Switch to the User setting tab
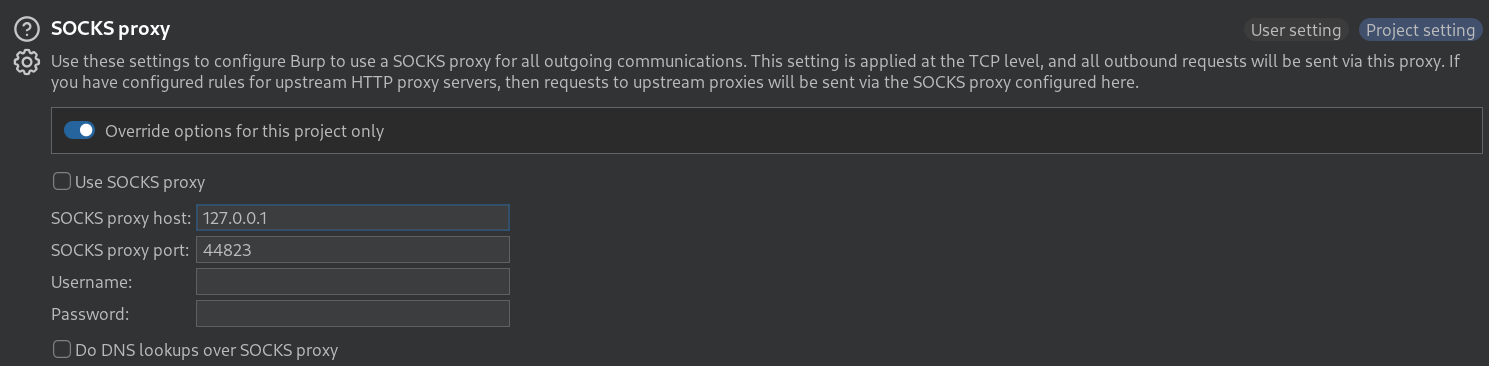 pos(1295,30)
